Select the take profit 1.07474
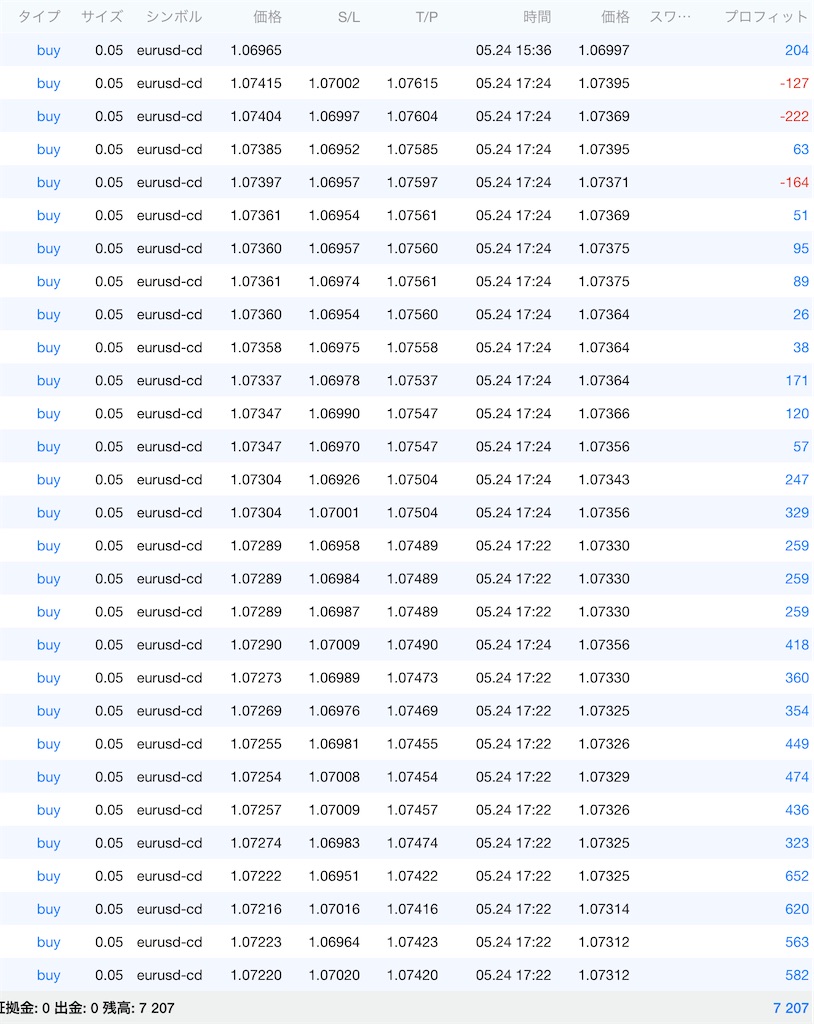The width and height of the screenshot is (814, 1024). 412,843
